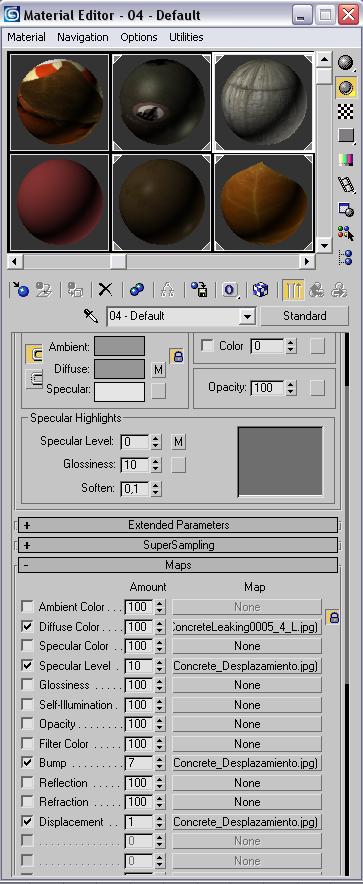This screenshot has height=884, width=363.
Task: Click the Diffuse color swatch
Action: (x=119, y=369)
